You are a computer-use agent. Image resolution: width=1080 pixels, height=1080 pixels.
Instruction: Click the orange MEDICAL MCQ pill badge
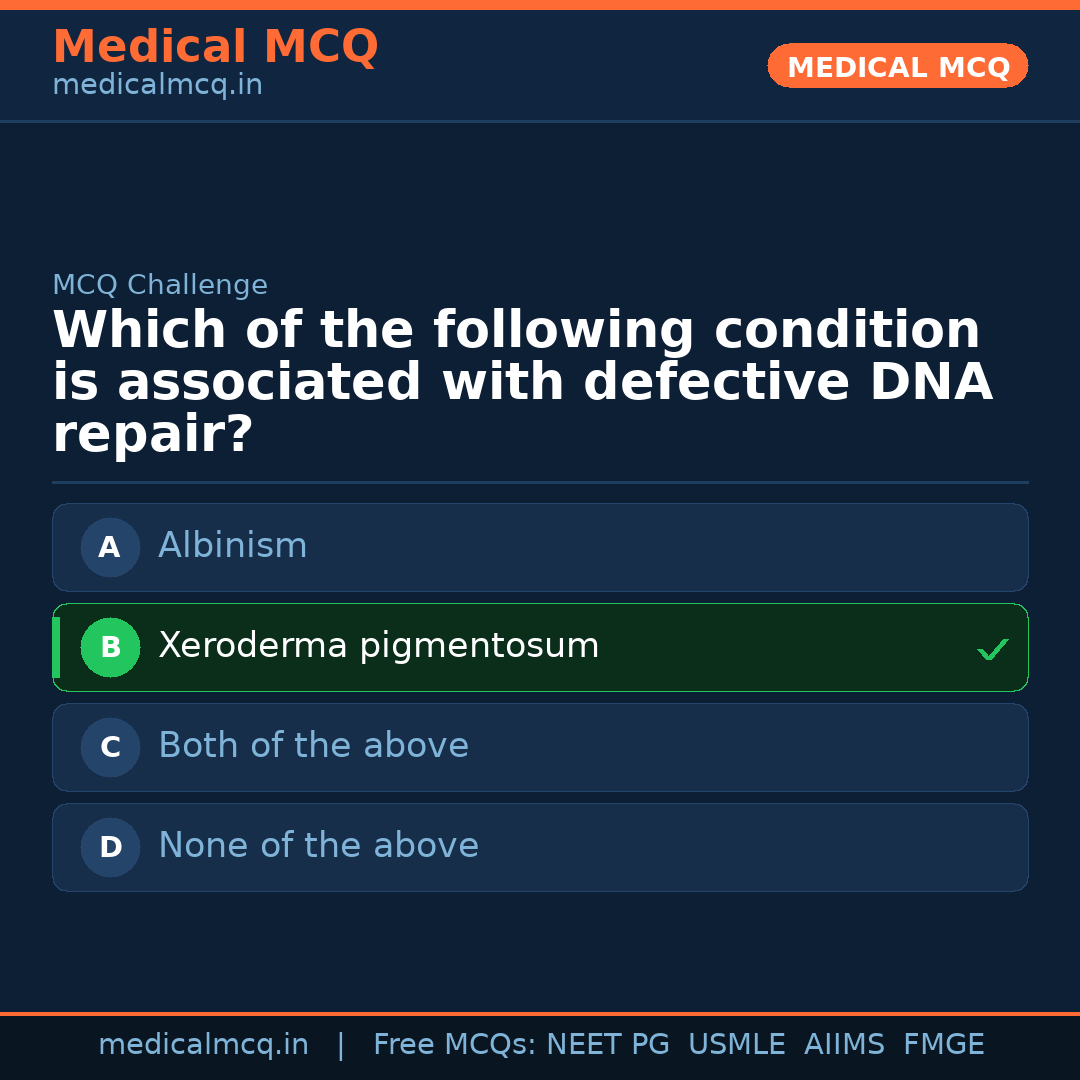(x=897, y=65)
